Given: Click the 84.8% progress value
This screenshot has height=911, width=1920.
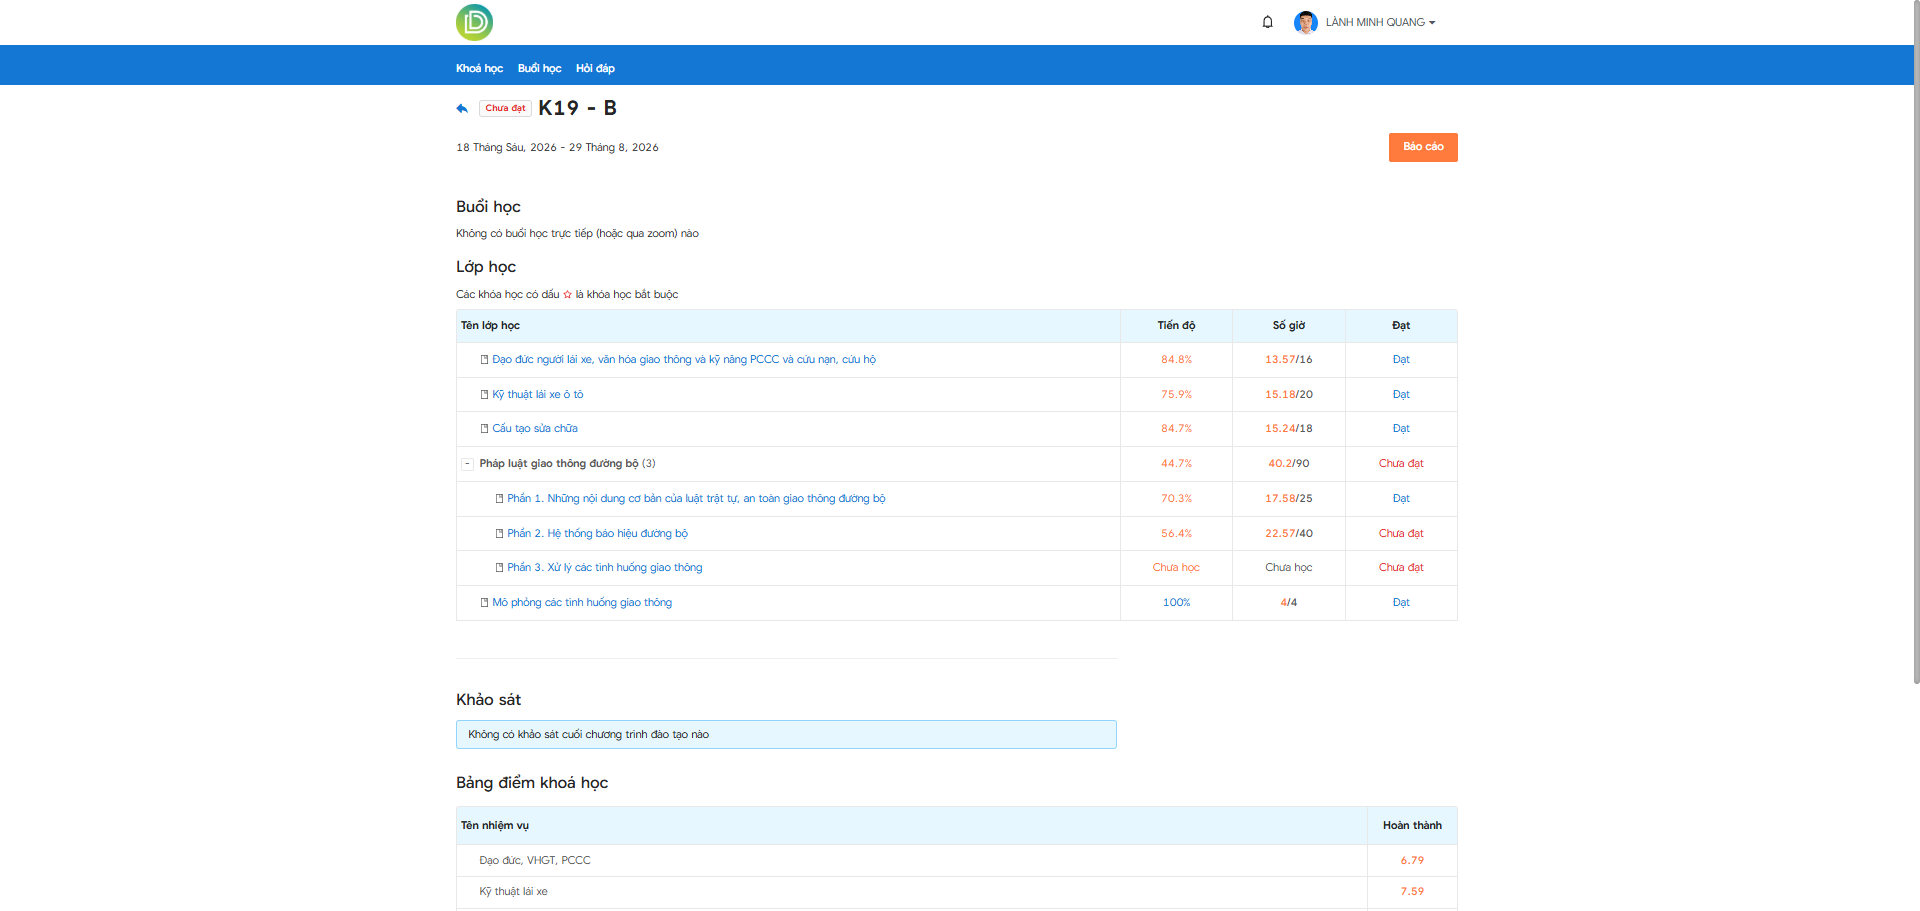Looking at the screenshot, I should [x=1176, y=360].
